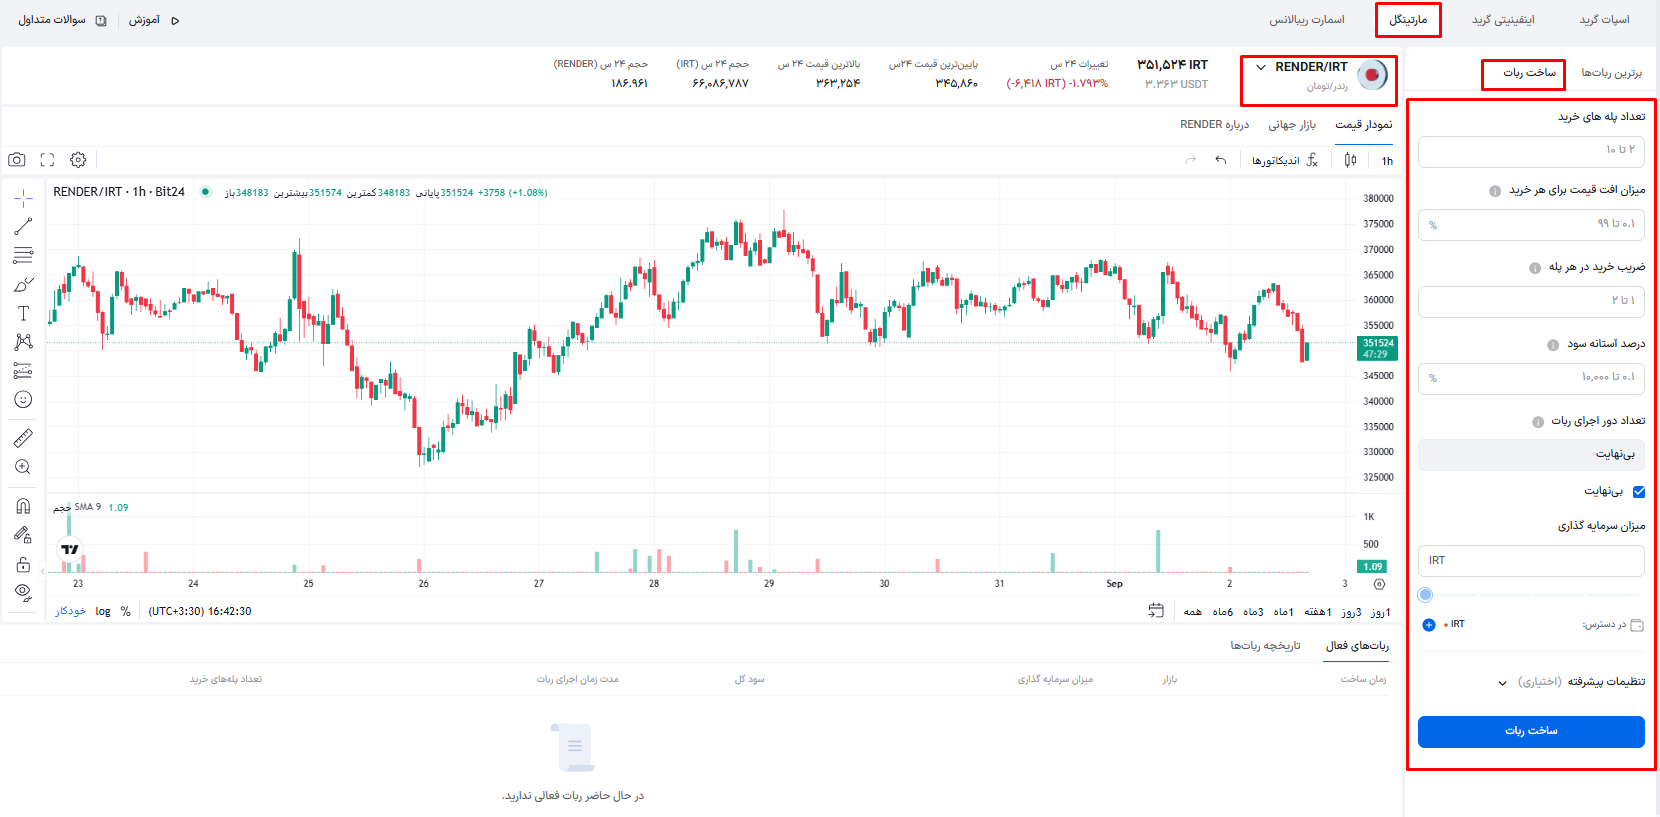Open the تاریخچه ربات‌ها history tab

pyautogui.click(x=1265, y=646)
